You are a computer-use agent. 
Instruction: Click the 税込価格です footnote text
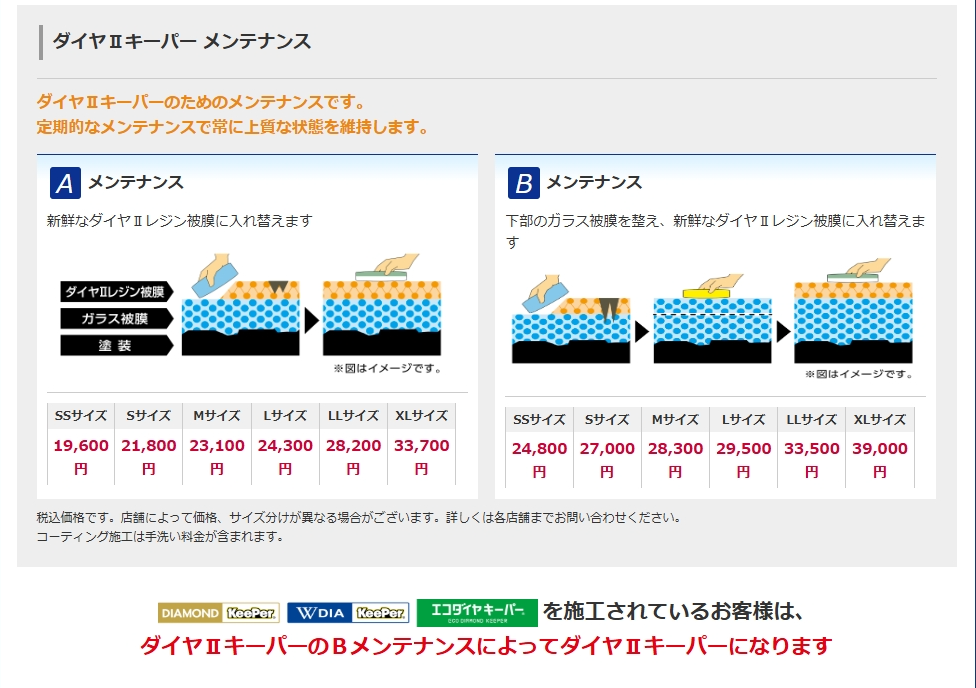tap(358, 518)
